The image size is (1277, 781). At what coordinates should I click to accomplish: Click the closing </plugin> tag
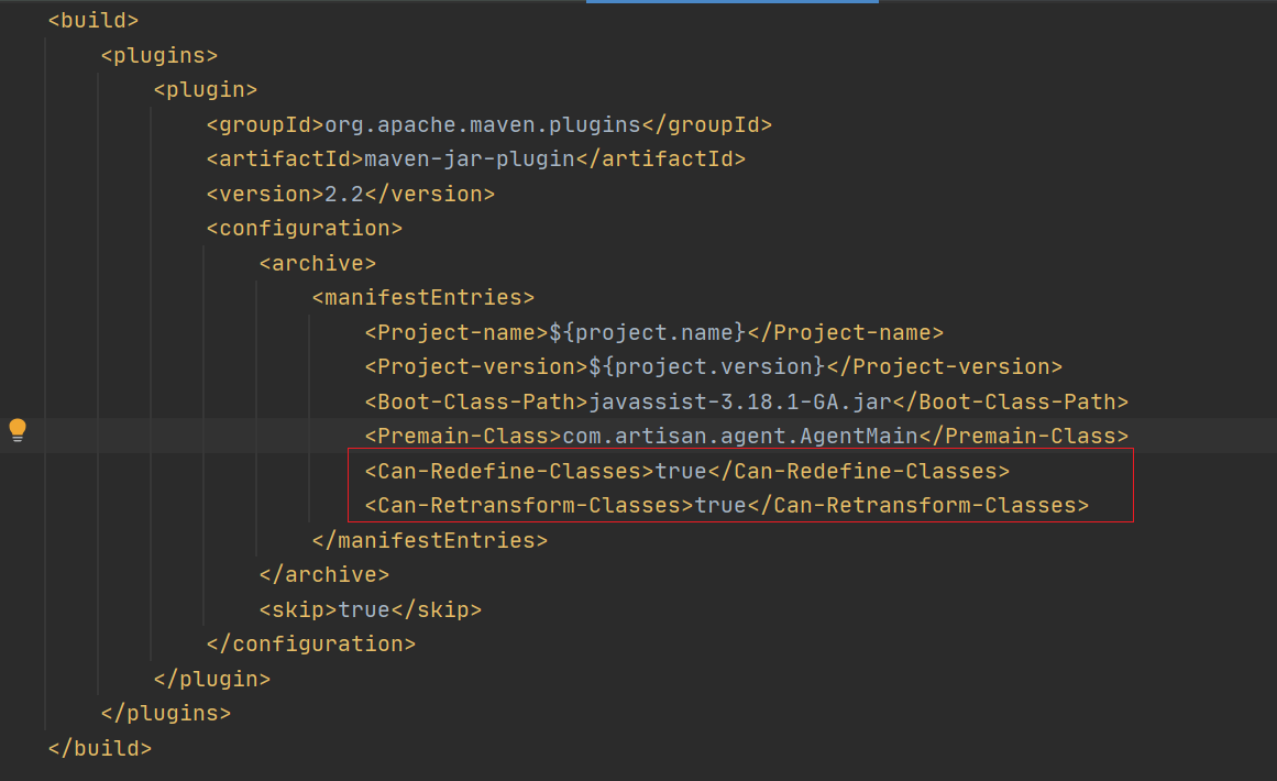click(212, 678)
